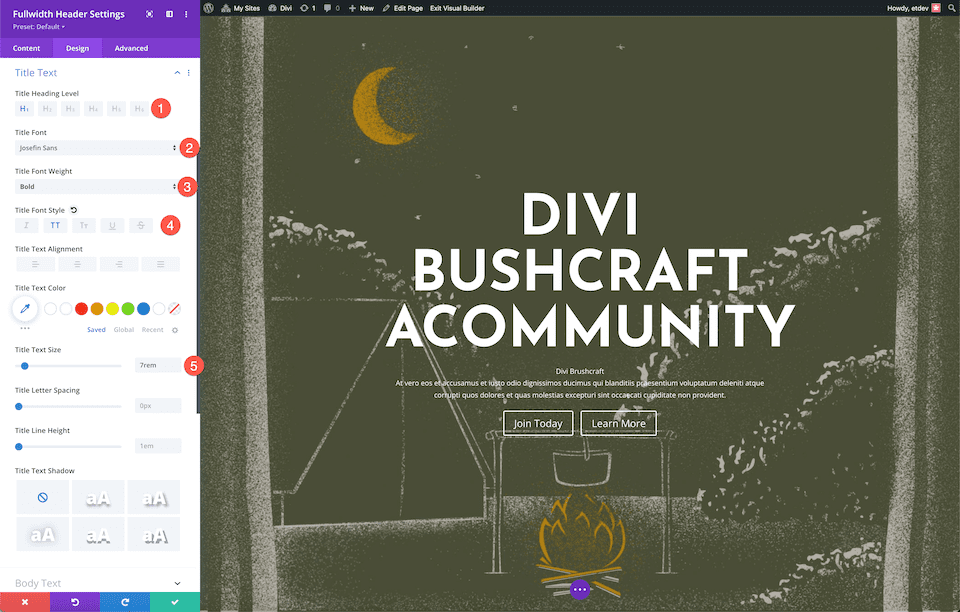The image size is (960, 612).
Task: Switch to the Advanced tab
Action: [131, 48]
